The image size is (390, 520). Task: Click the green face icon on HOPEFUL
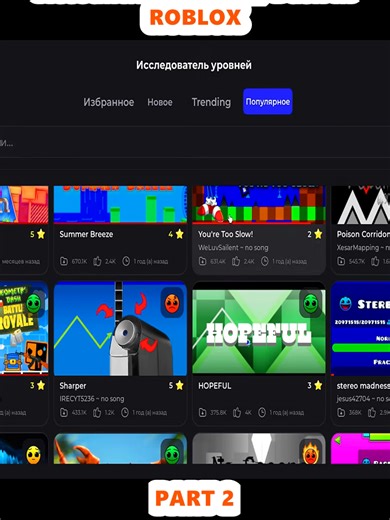(311, 303)
